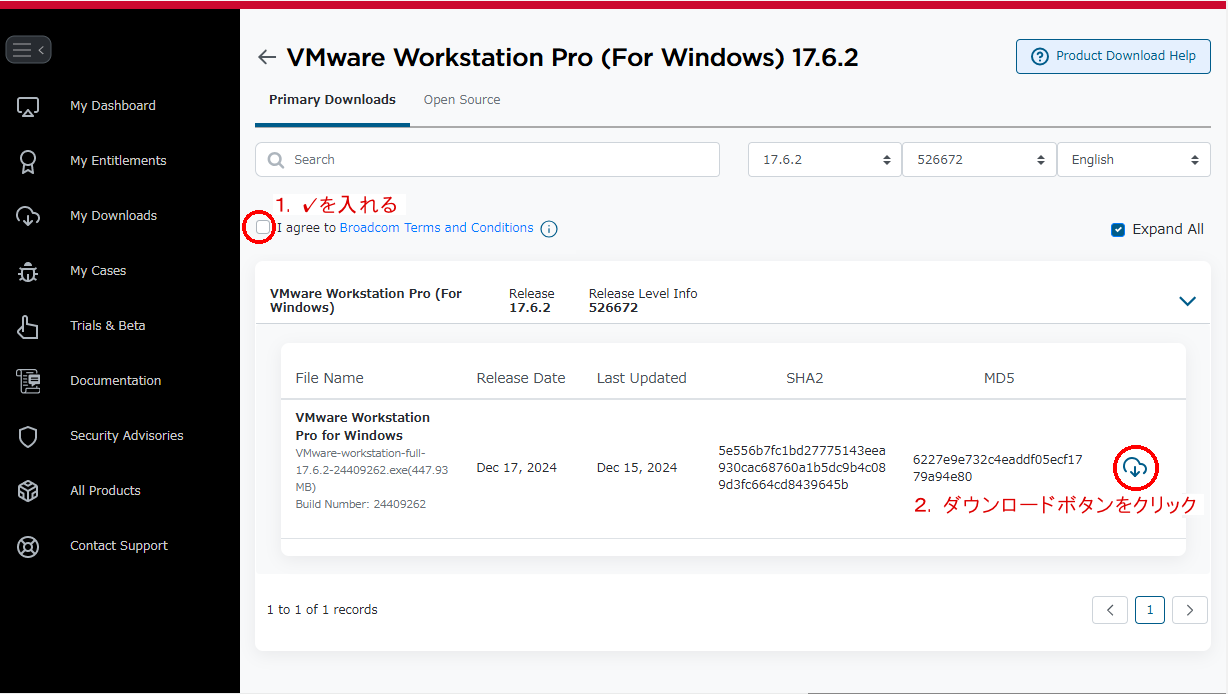
Task: Uncheck the Expand All checkbox
Action: click(1118, 229)
